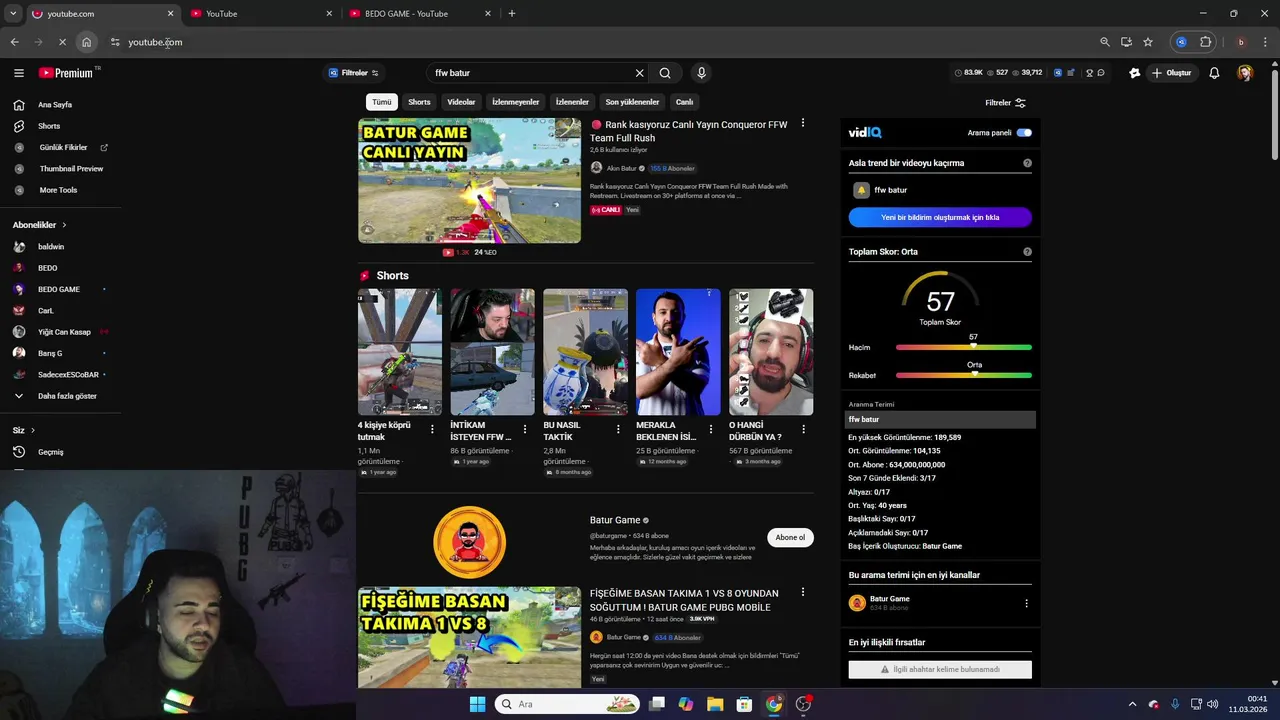Click Chrome extensions puzzle icon
Viewport: 1280px width, 720px height.
pyautogui.click(x=1206, y=42)
